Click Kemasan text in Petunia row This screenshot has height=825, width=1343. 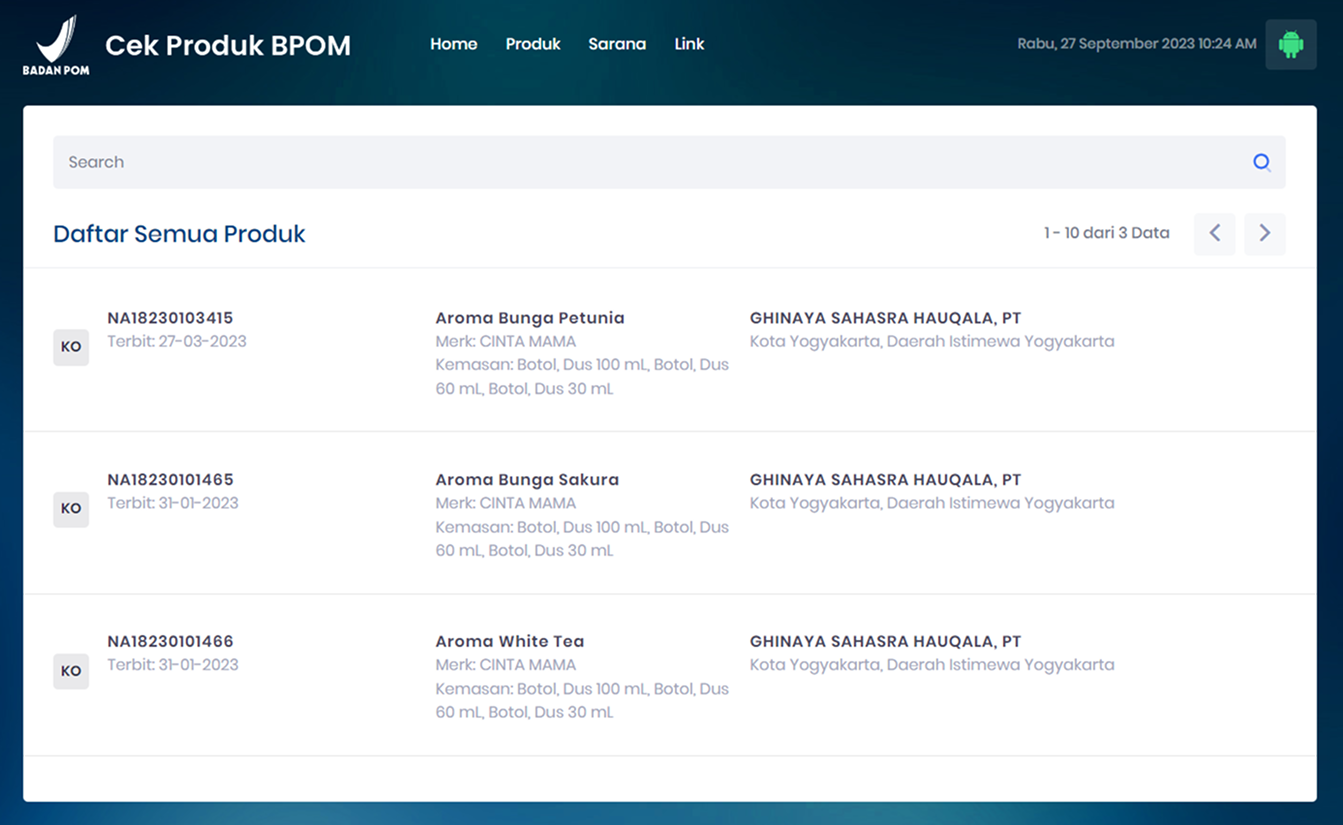coord(582,377)
